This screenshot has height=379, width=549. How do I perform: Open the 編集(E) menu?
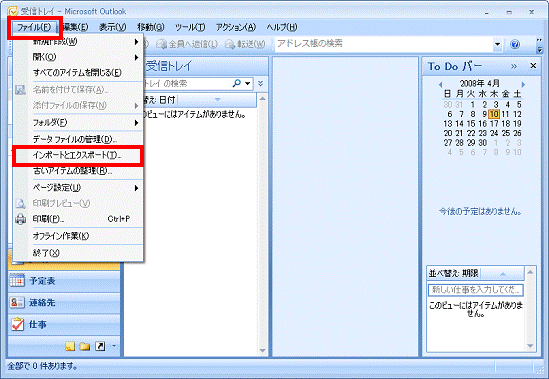click(x=76, y=27)
